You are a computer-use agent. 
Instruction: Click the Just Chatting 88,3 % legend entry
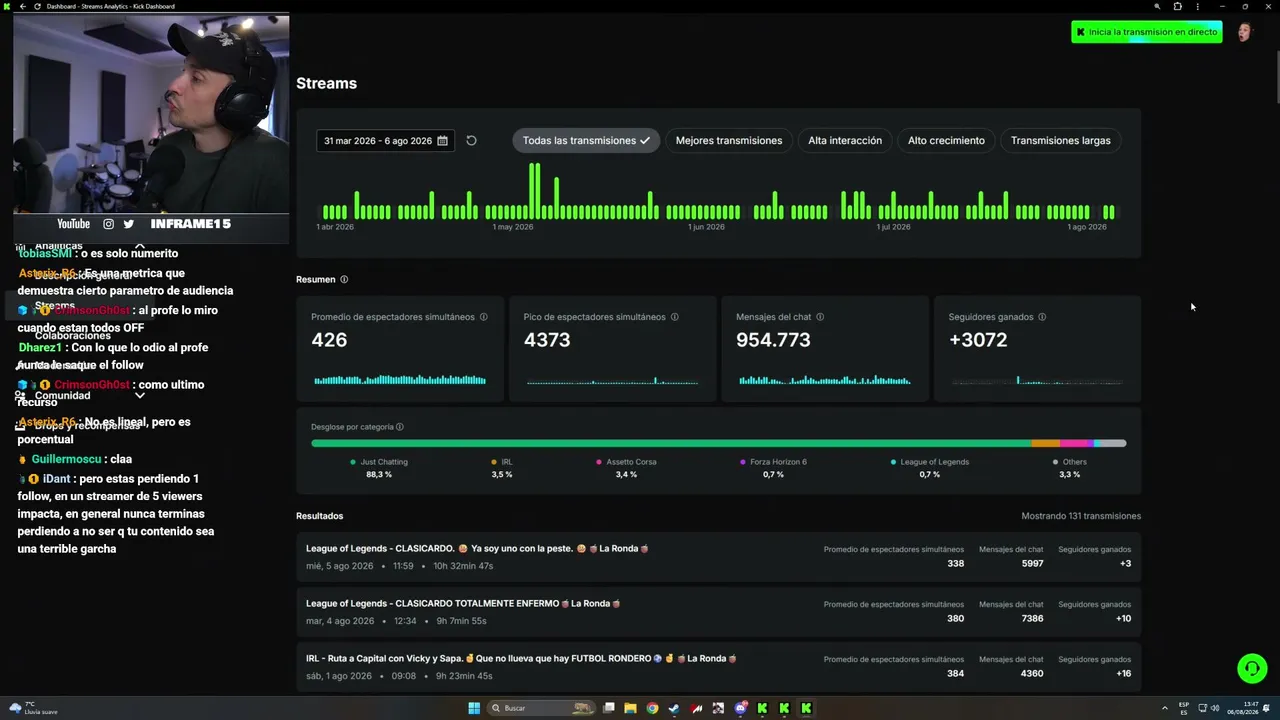click(x=379, y=468)
